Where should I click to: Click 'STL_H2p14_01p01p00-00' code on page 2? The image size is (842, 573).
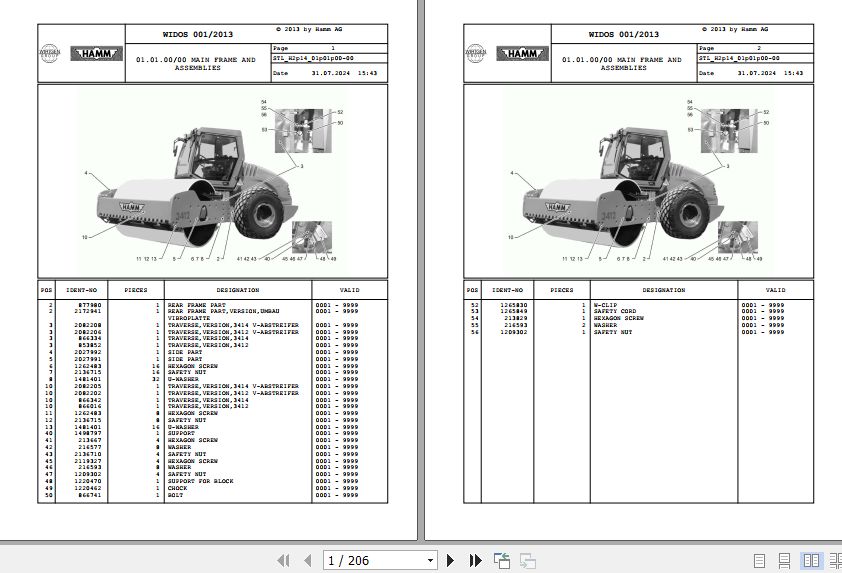(x=739, y=58)
